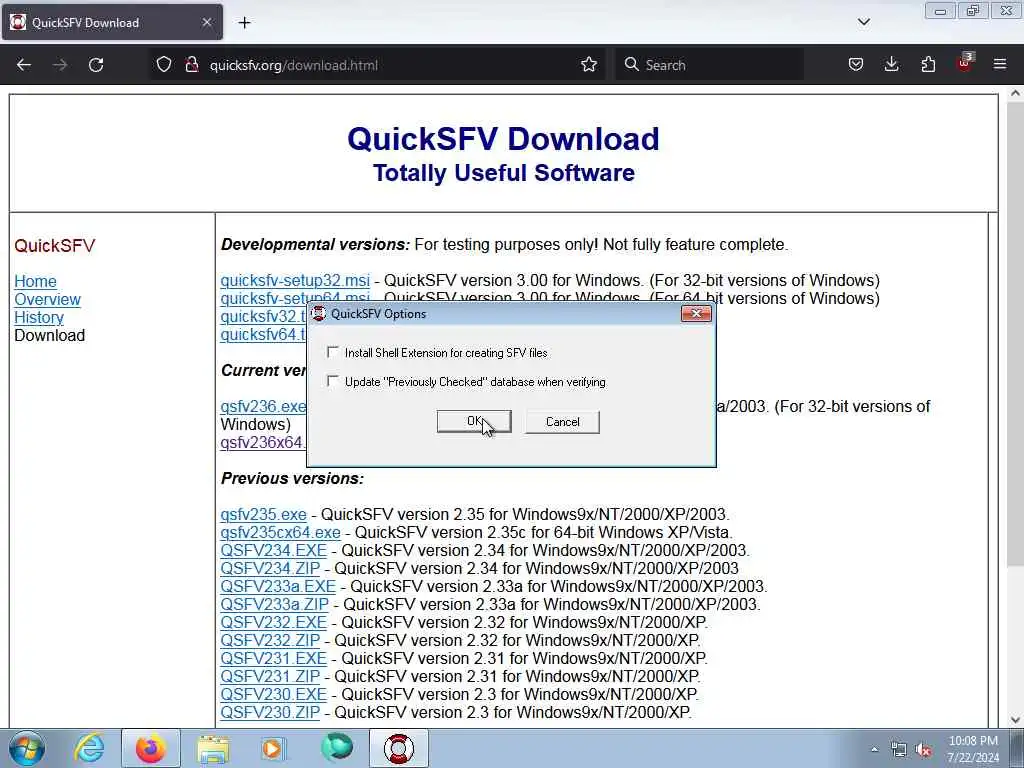Download qsfv235.exe
1024x768 pixels.
pyautogui.click(x=263, y=514)
